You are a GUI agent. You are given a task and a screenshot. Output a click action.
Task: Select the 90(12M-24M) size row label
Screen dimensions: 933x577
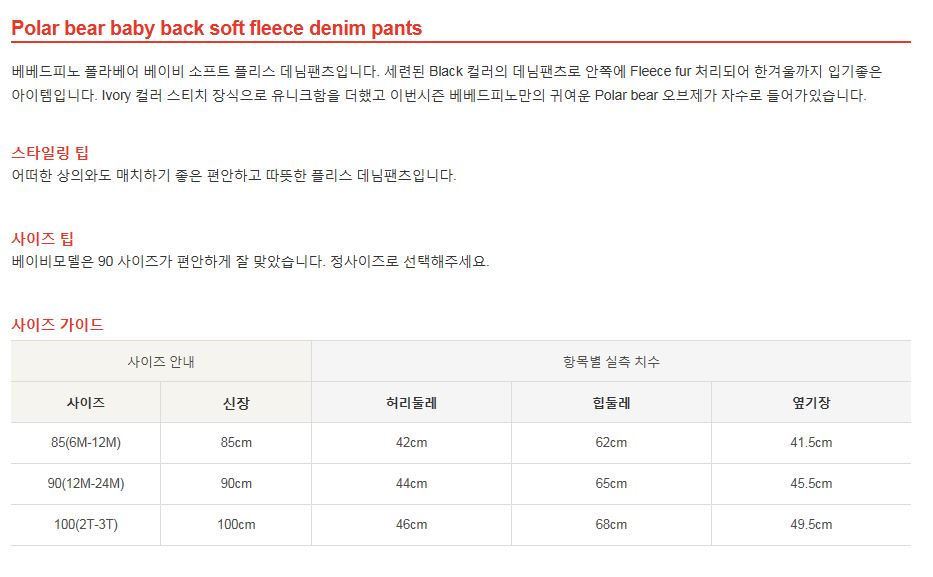pyautogui.click(x=86, y=483)
